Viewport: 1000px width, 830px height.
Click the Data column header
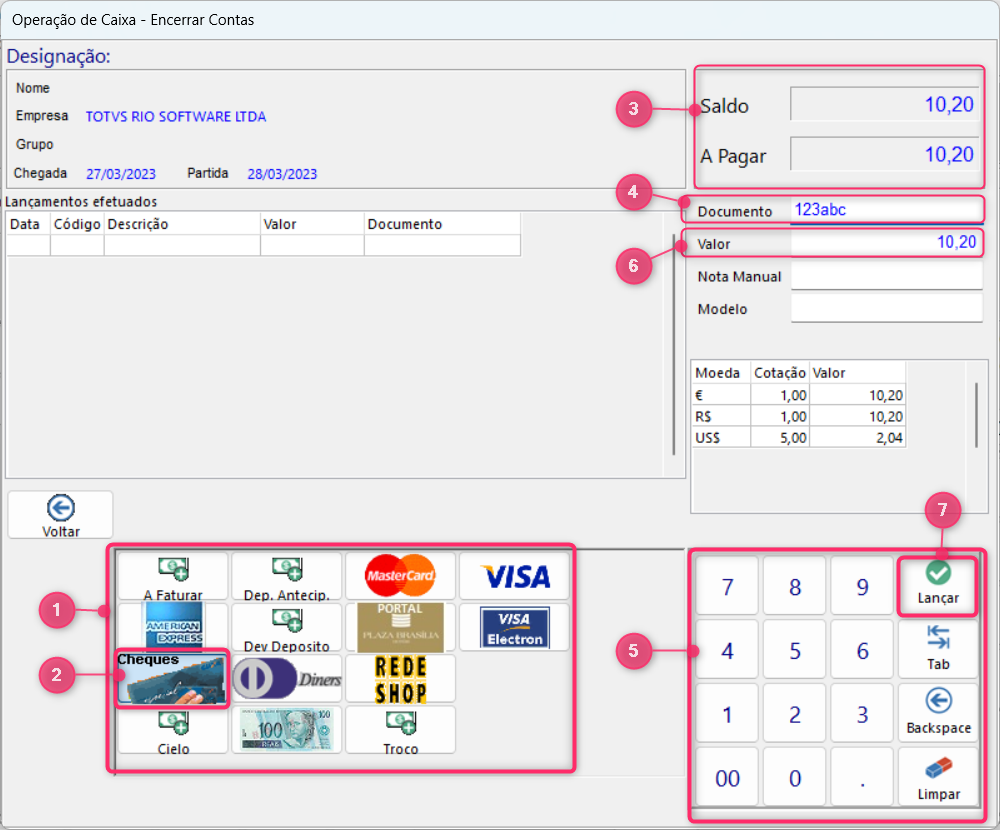click(x=28, y=224)
